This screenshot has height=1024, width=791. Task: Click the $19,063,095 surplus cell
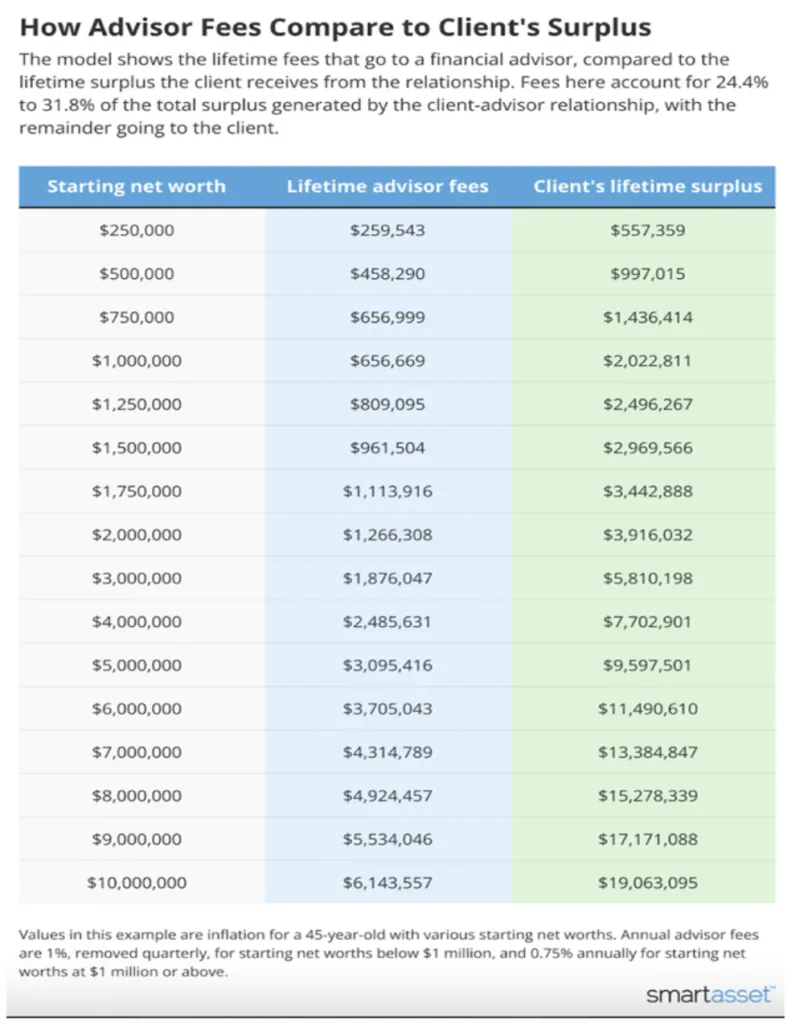(x=647, y=882)
